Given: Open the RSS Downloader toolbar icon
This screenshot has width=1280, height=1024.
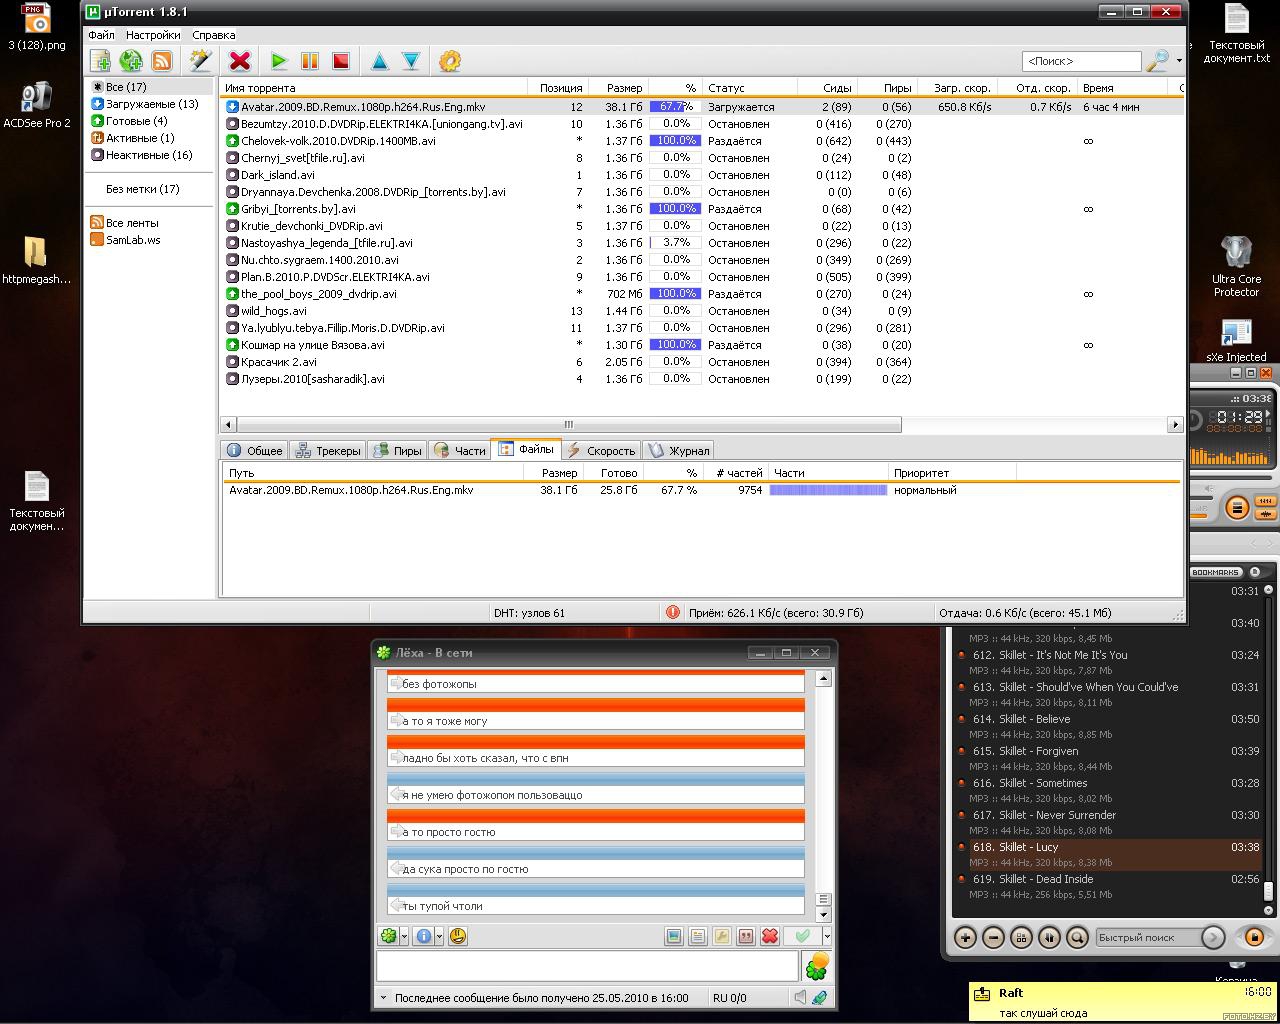Looking at the screenshot, I should pyautogui.click(x=161, y=61).
